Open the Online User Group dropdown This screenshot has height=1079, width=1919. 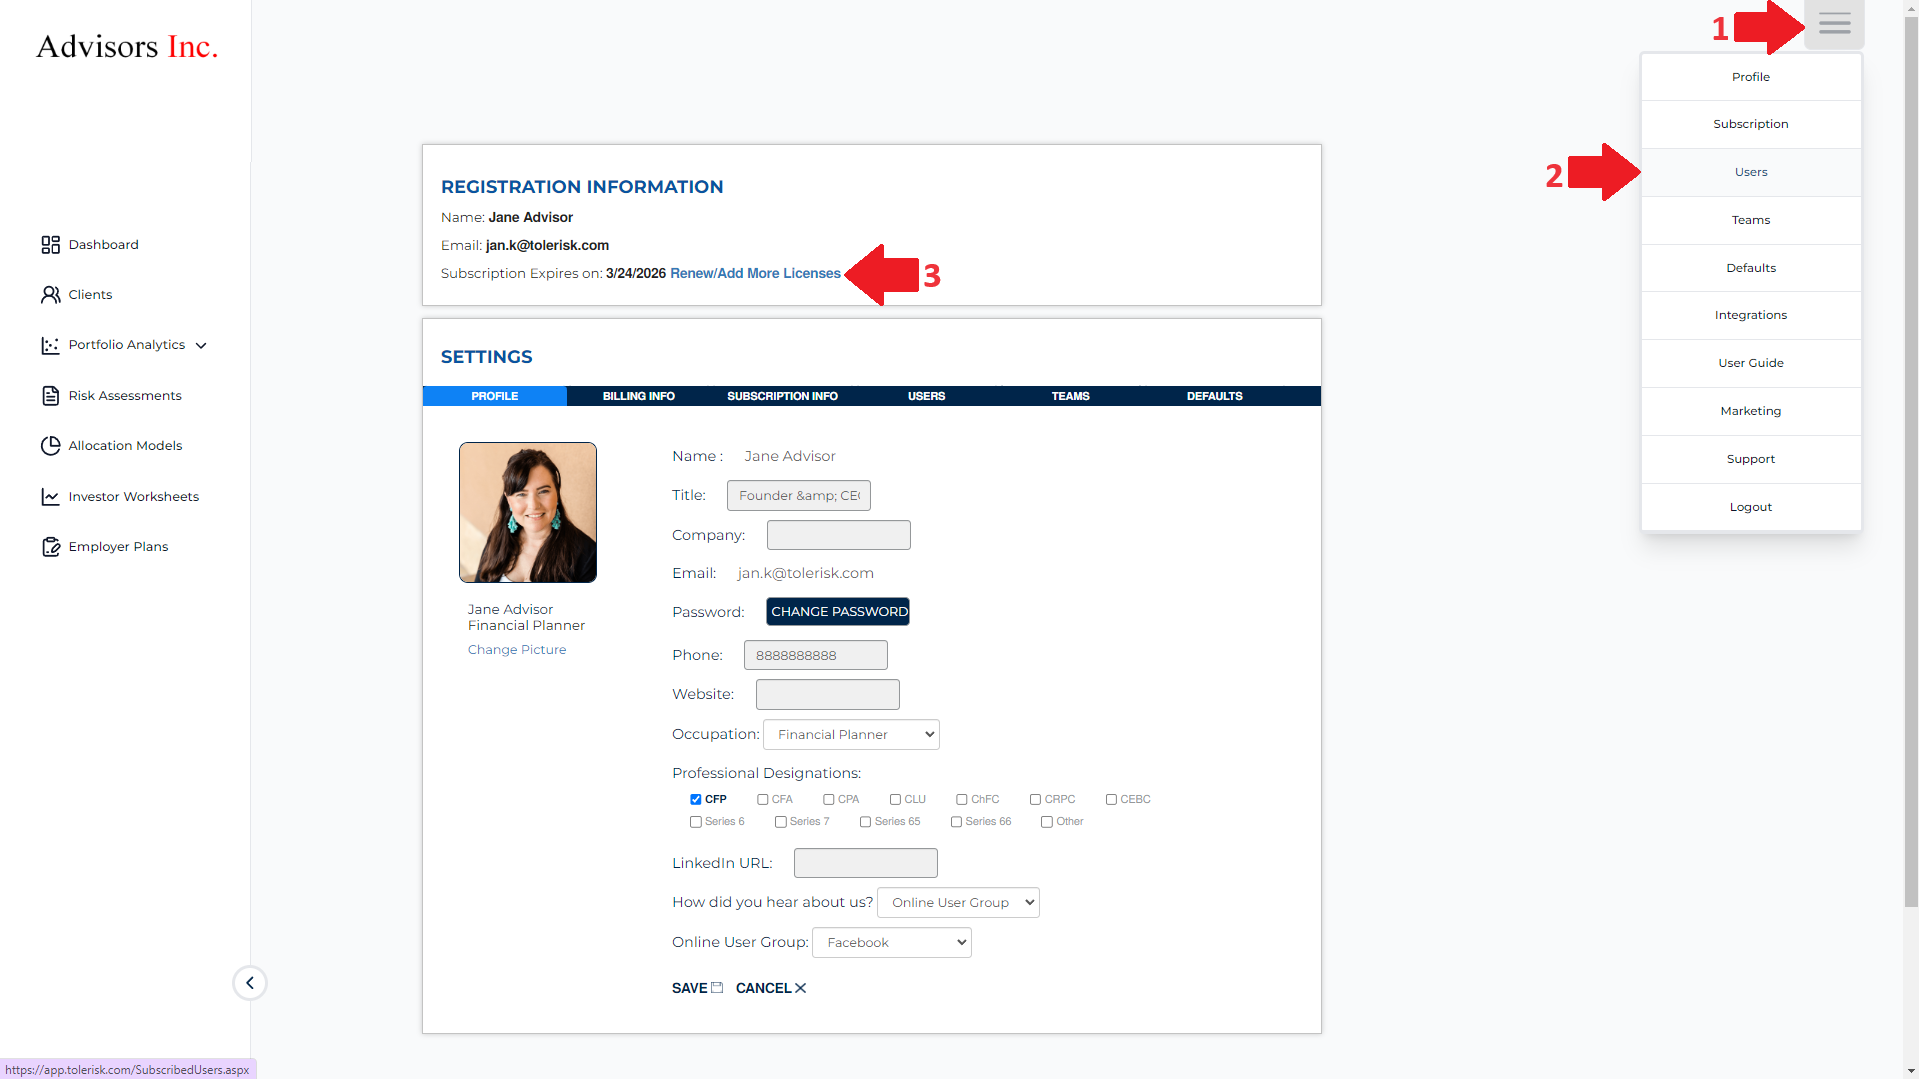point(891,943)
